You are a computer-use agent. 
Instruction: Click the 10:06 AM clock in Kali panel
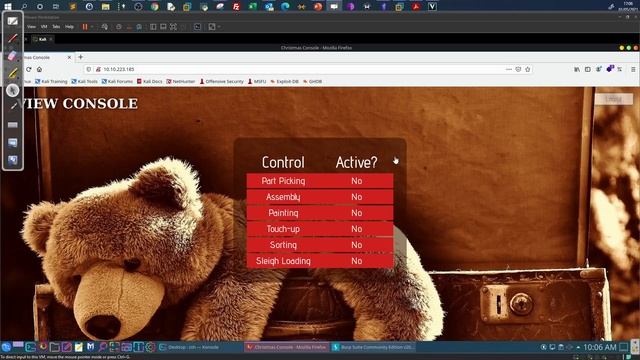pos(600,347)
